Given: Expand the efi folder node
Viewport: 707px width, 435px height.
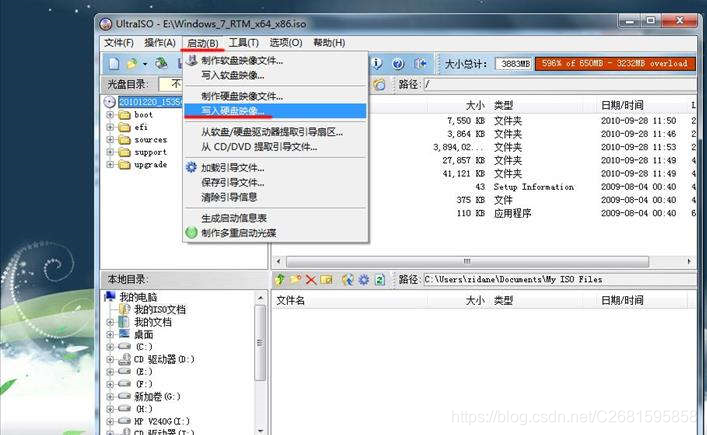Looking at the screenshot, I should [x=110, y=127].
